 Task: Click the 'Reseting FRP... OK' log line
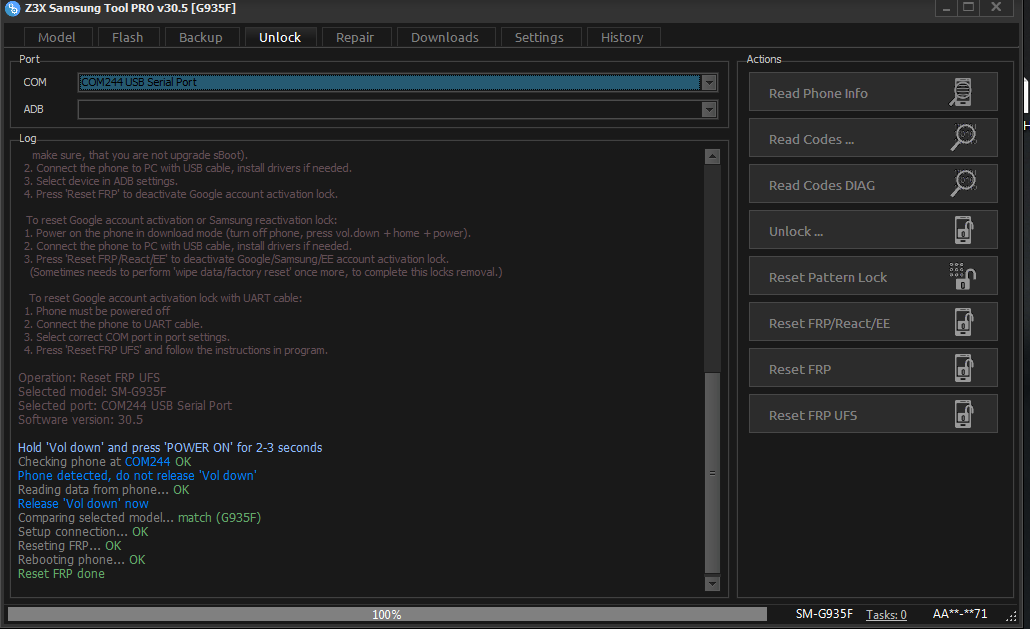(70, 546)
